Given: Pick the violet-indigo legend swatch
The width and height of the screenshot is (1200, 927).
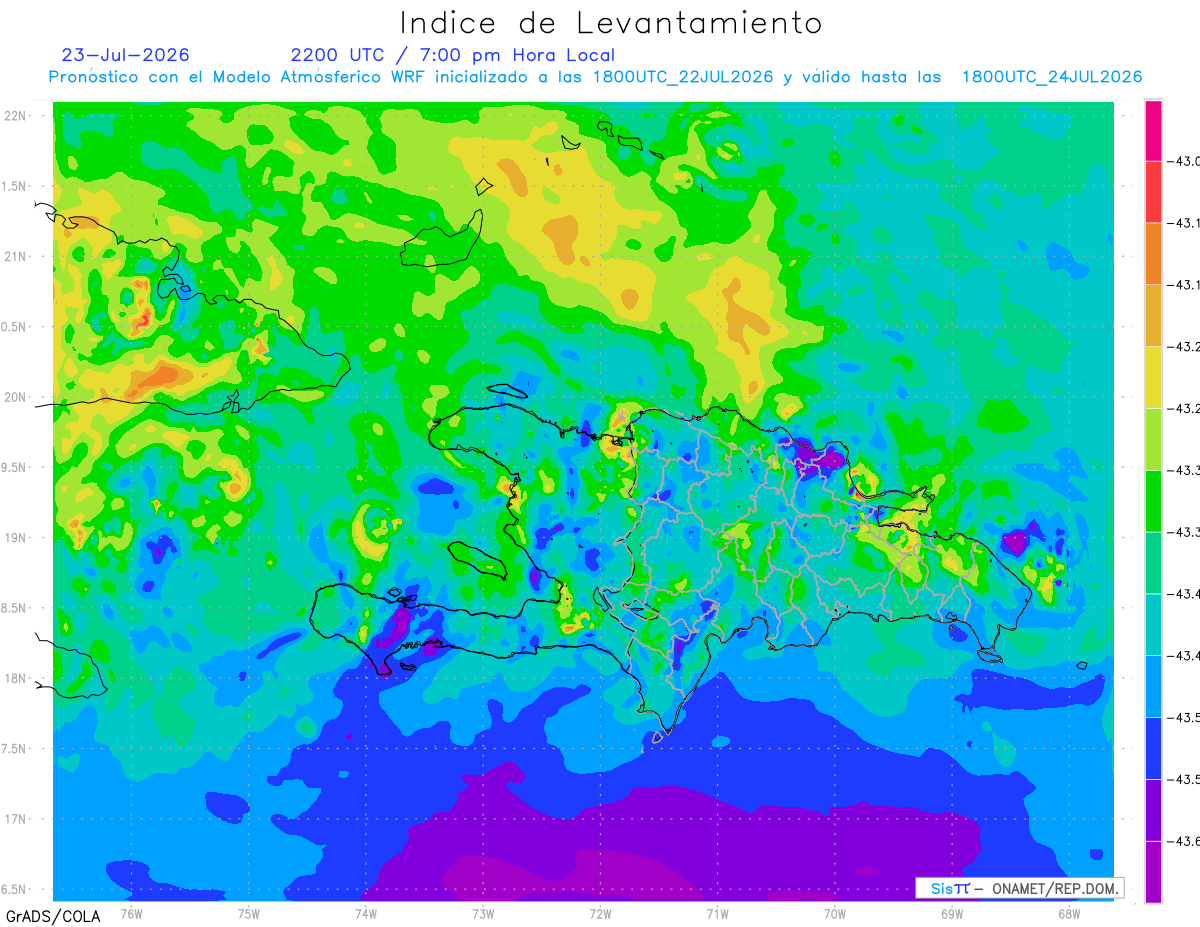Looking at the screenshot, I should [x=1153, y=809].
